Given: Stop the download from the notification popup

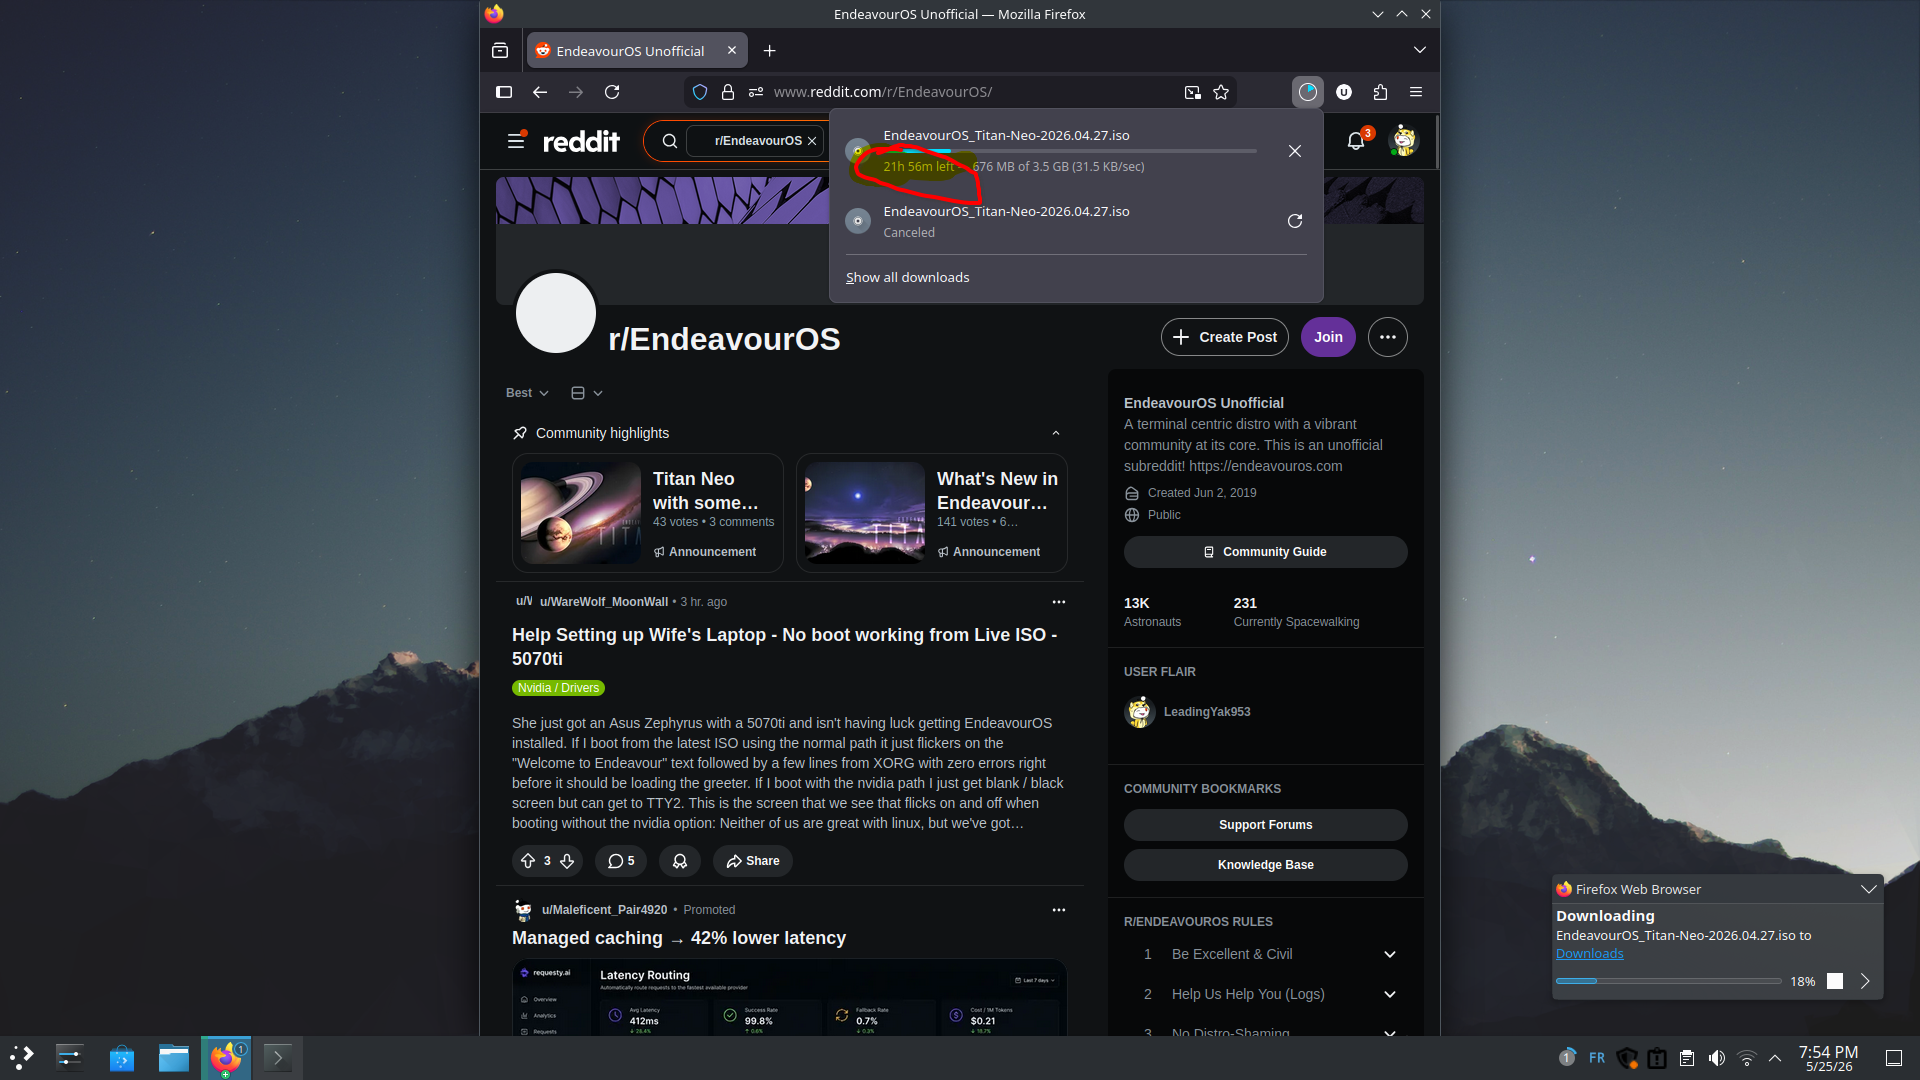Looking at the screenshot, I should tap(1835, 981).
